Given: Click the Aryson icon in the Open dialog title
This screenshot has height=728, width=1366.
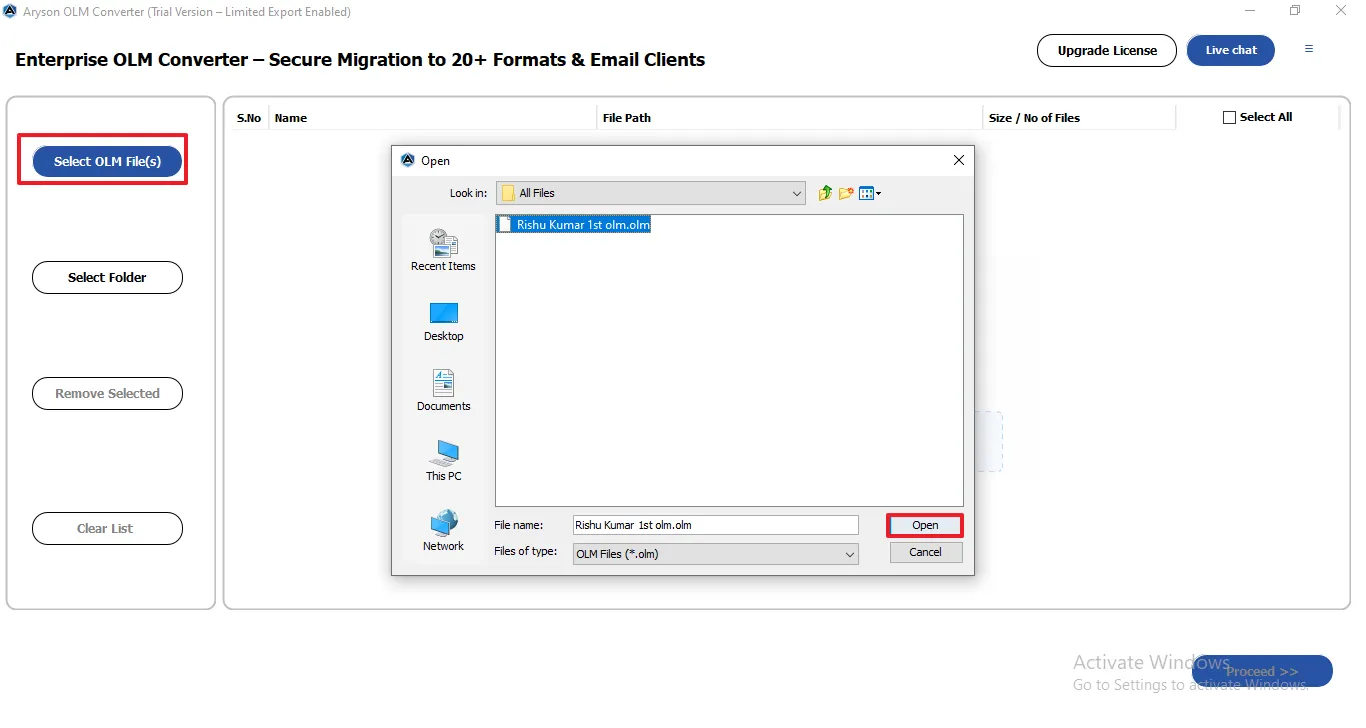Looking at the screenshot, I should click(407, 160).
